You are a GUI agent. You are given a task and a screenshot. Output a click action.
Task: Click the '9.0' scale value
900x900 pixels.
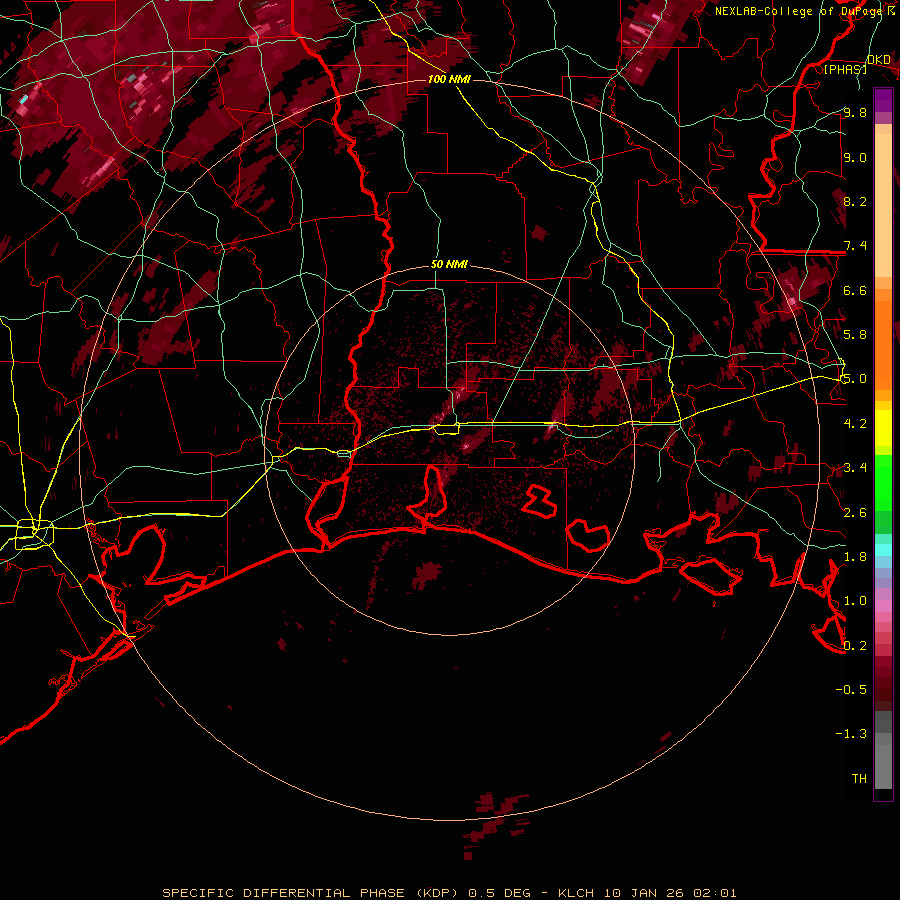(x=855, y=157)
